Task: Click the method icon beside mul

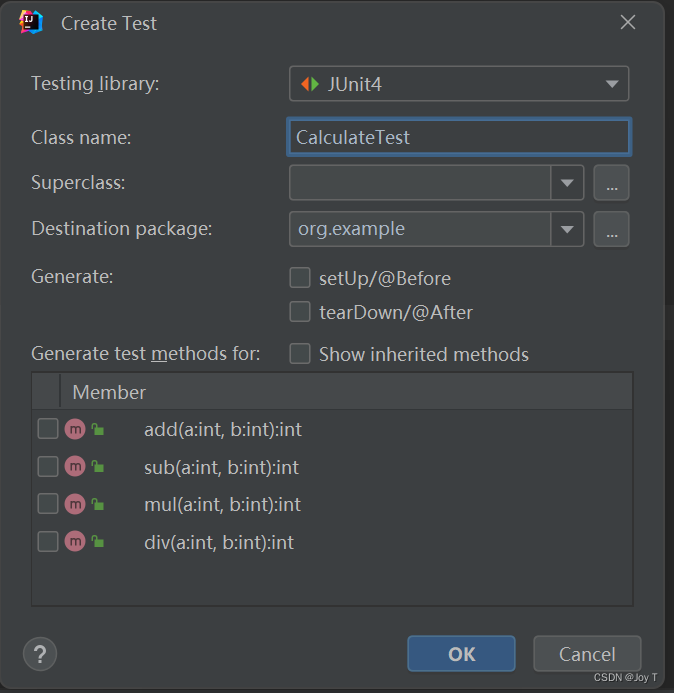Action: pos(75,504)
